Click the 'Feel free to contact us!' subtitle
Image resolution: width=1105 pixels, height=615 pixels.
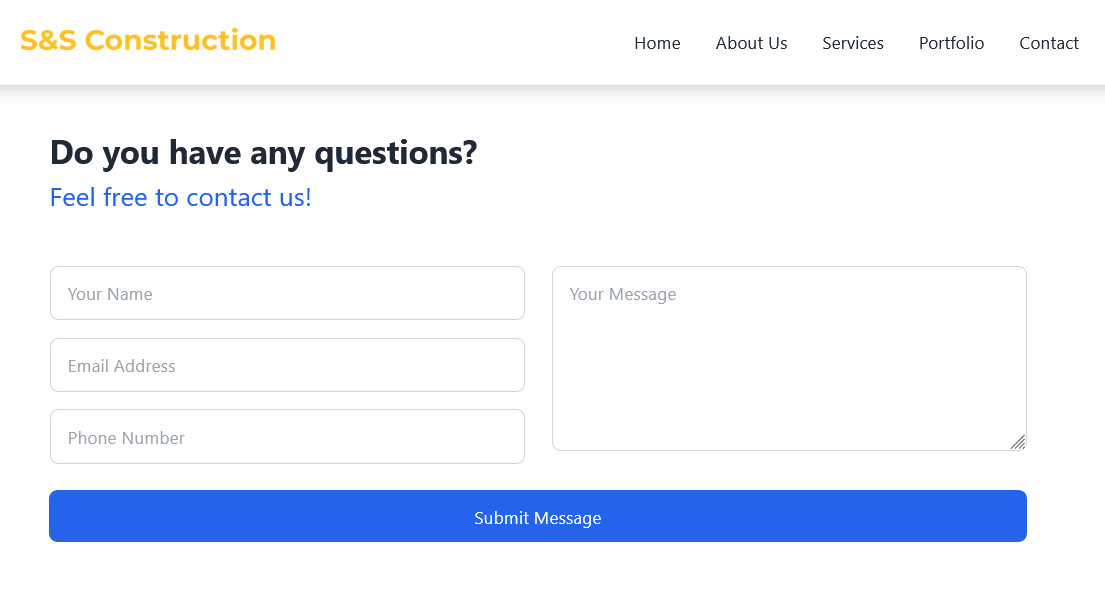point(180,198)
